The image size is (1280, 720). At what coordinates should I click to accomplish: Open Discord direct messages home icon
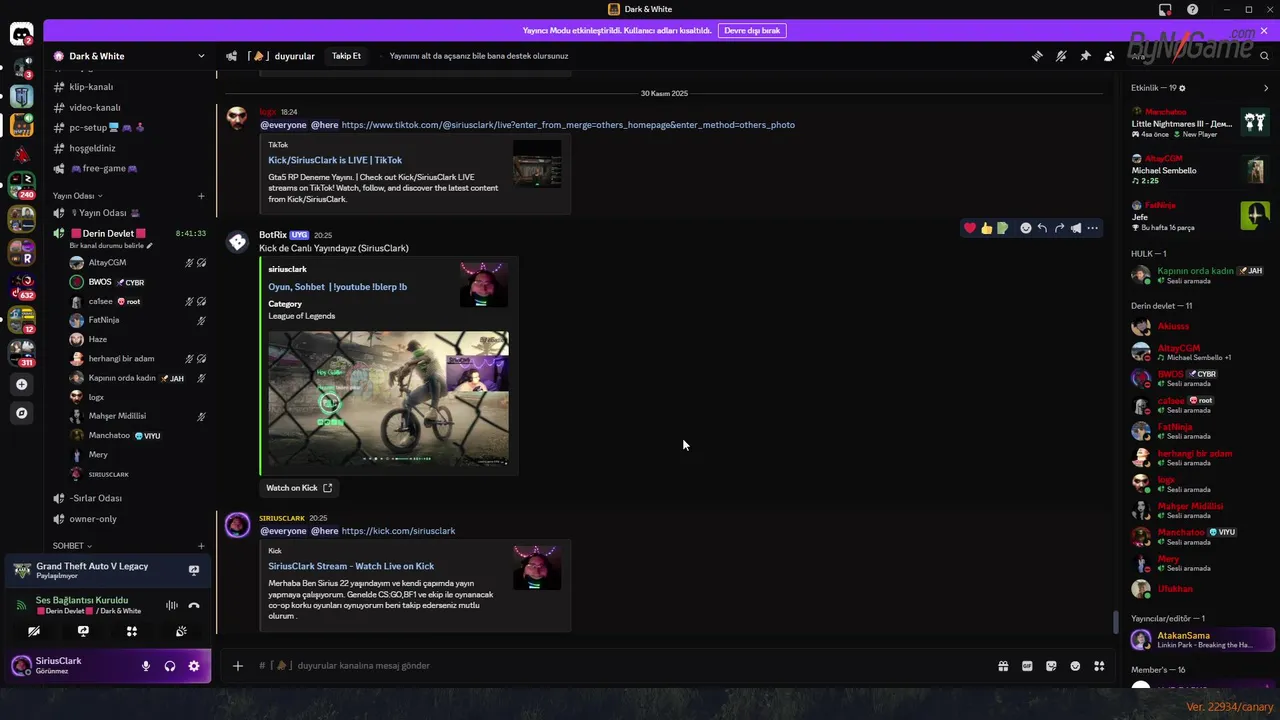coord(21,35)
